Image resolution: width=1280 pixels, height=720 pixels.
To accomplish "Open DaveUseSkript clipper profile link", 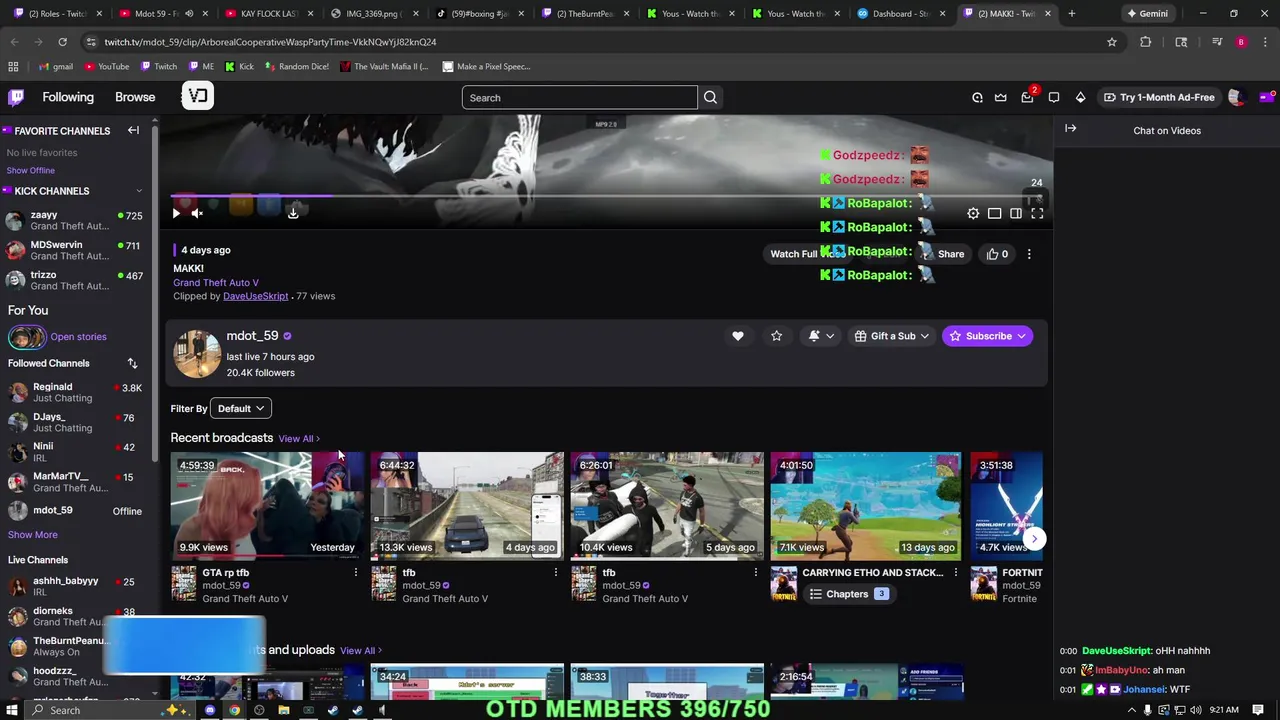I will (255, 296).
